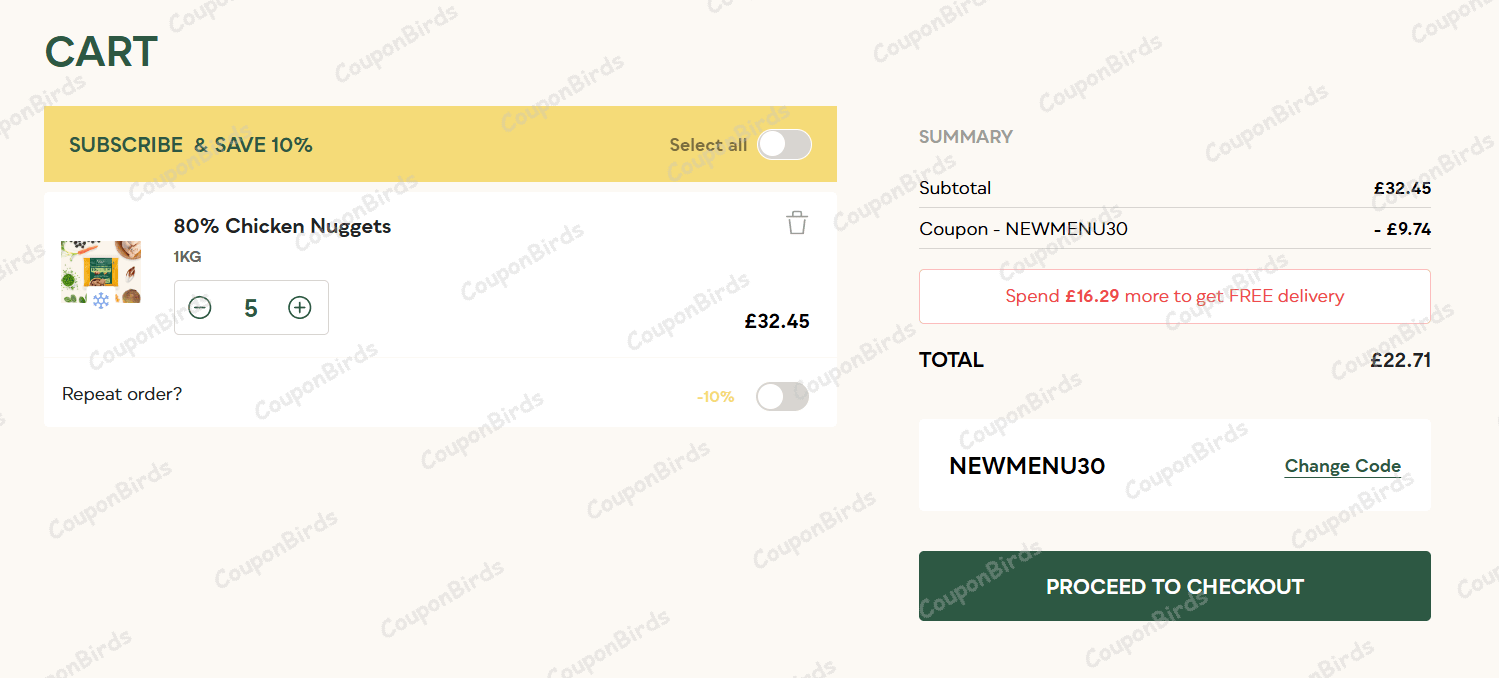The image size is (1499, 678).
Task: Click the Repeat order? label
Action: tap(122, 394)
